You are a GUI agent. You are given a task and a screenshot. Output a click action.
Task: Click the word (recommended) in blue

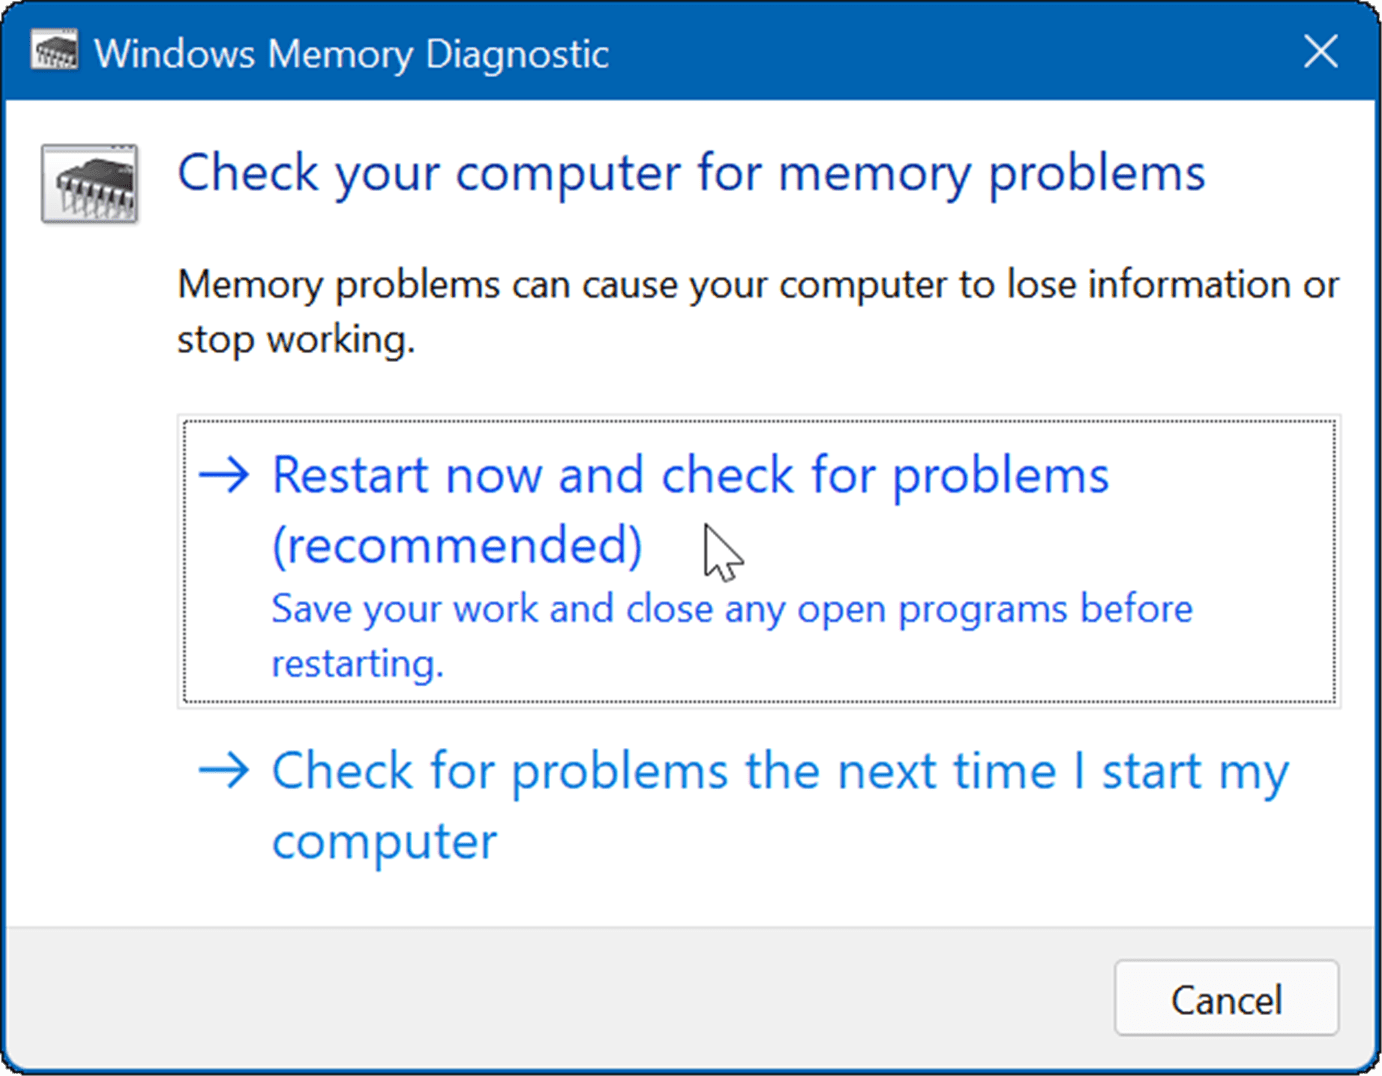456,543
